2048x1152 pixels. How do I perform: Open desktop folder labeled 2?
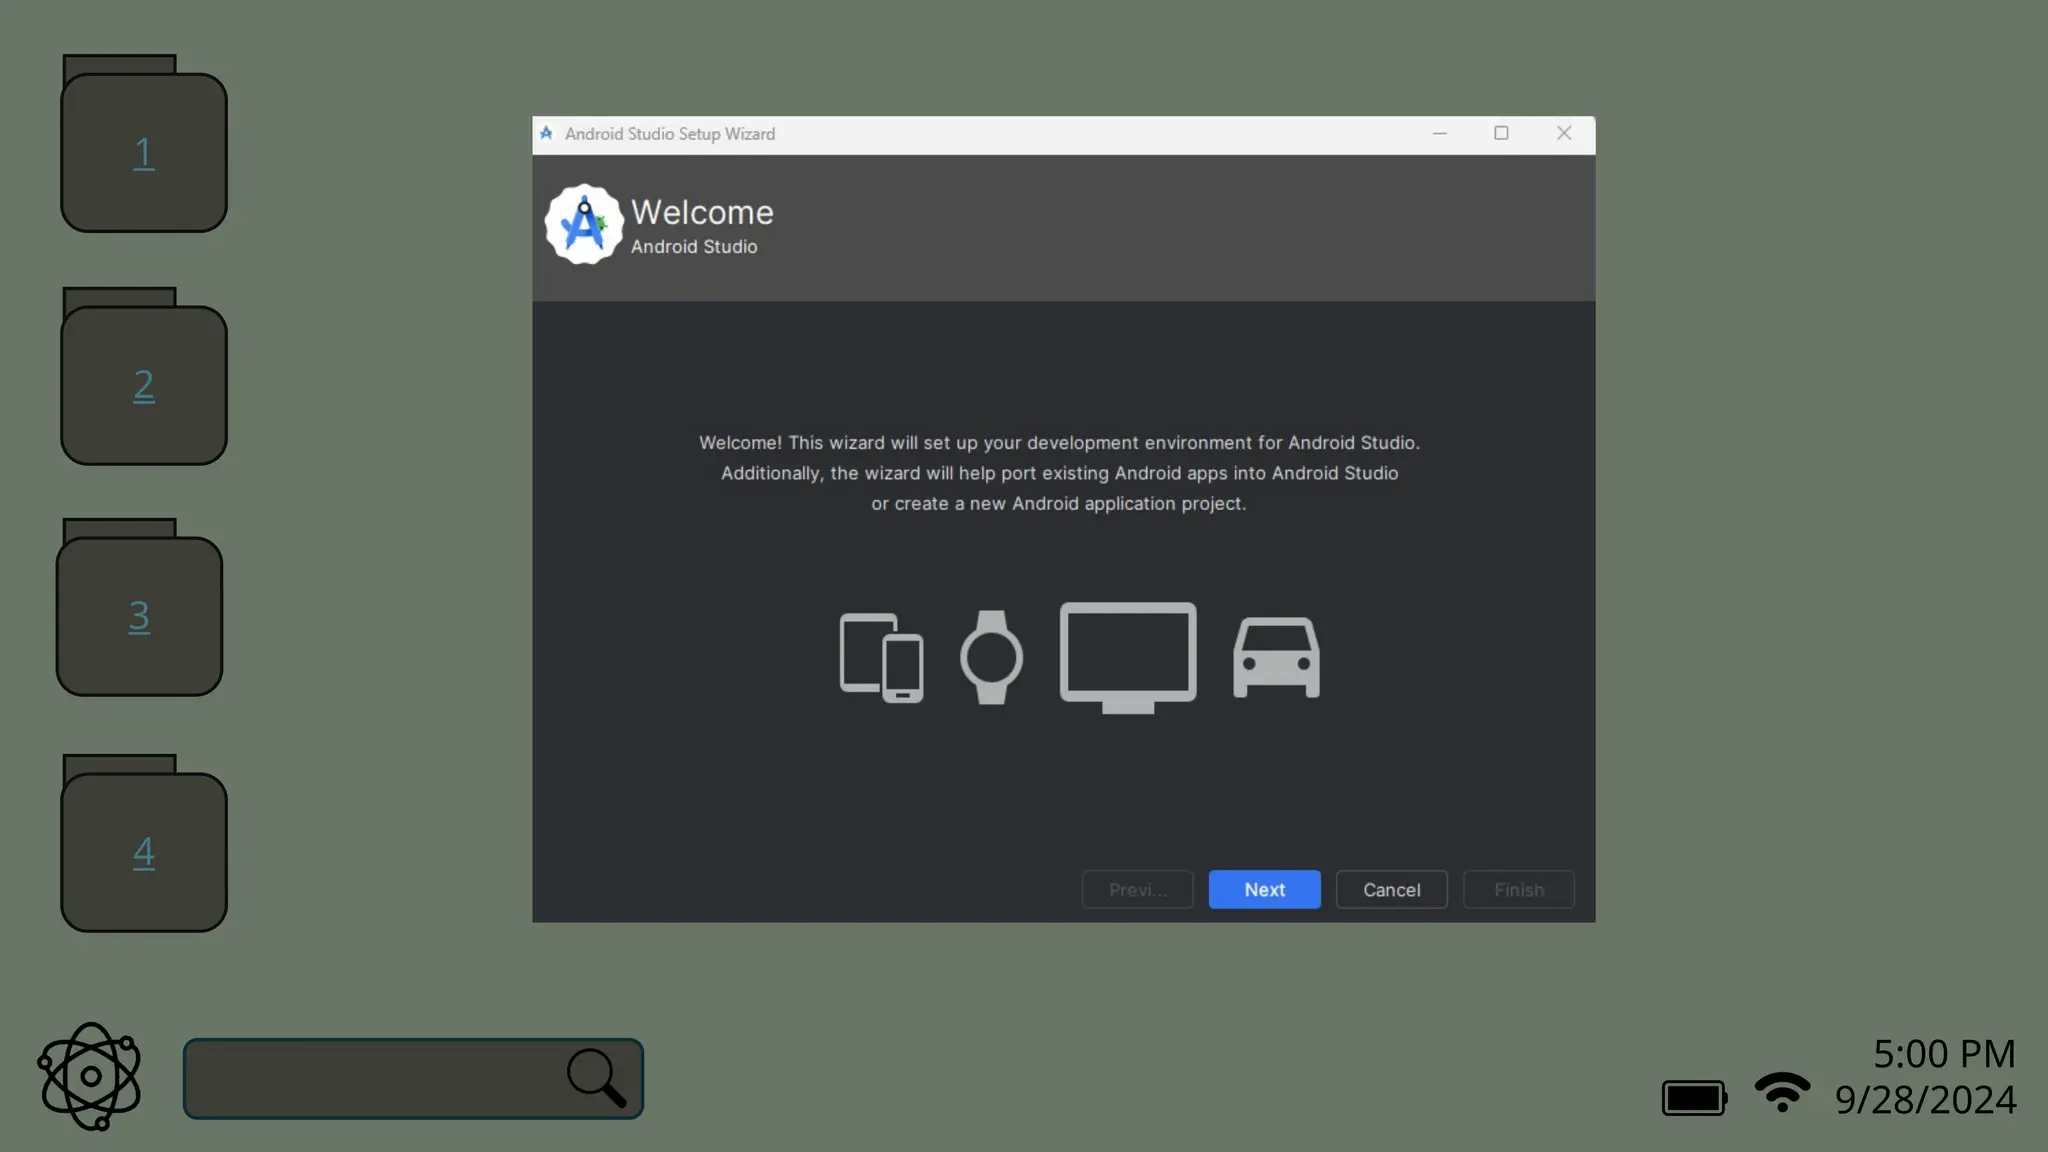tap(144, 383)
